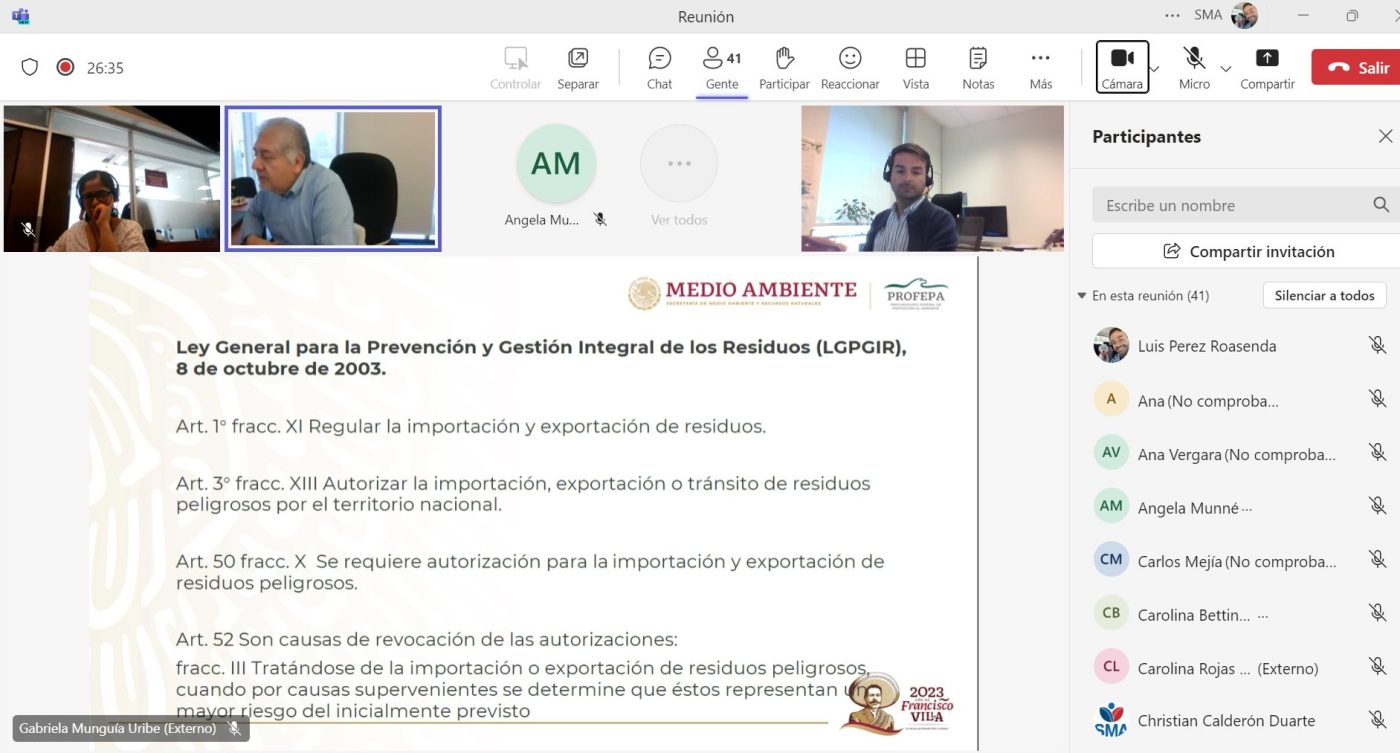This screenshot has height=753, width=1400.
Task: Click the CB avatar of Carolina Bettin
Action: point(1111,613)
